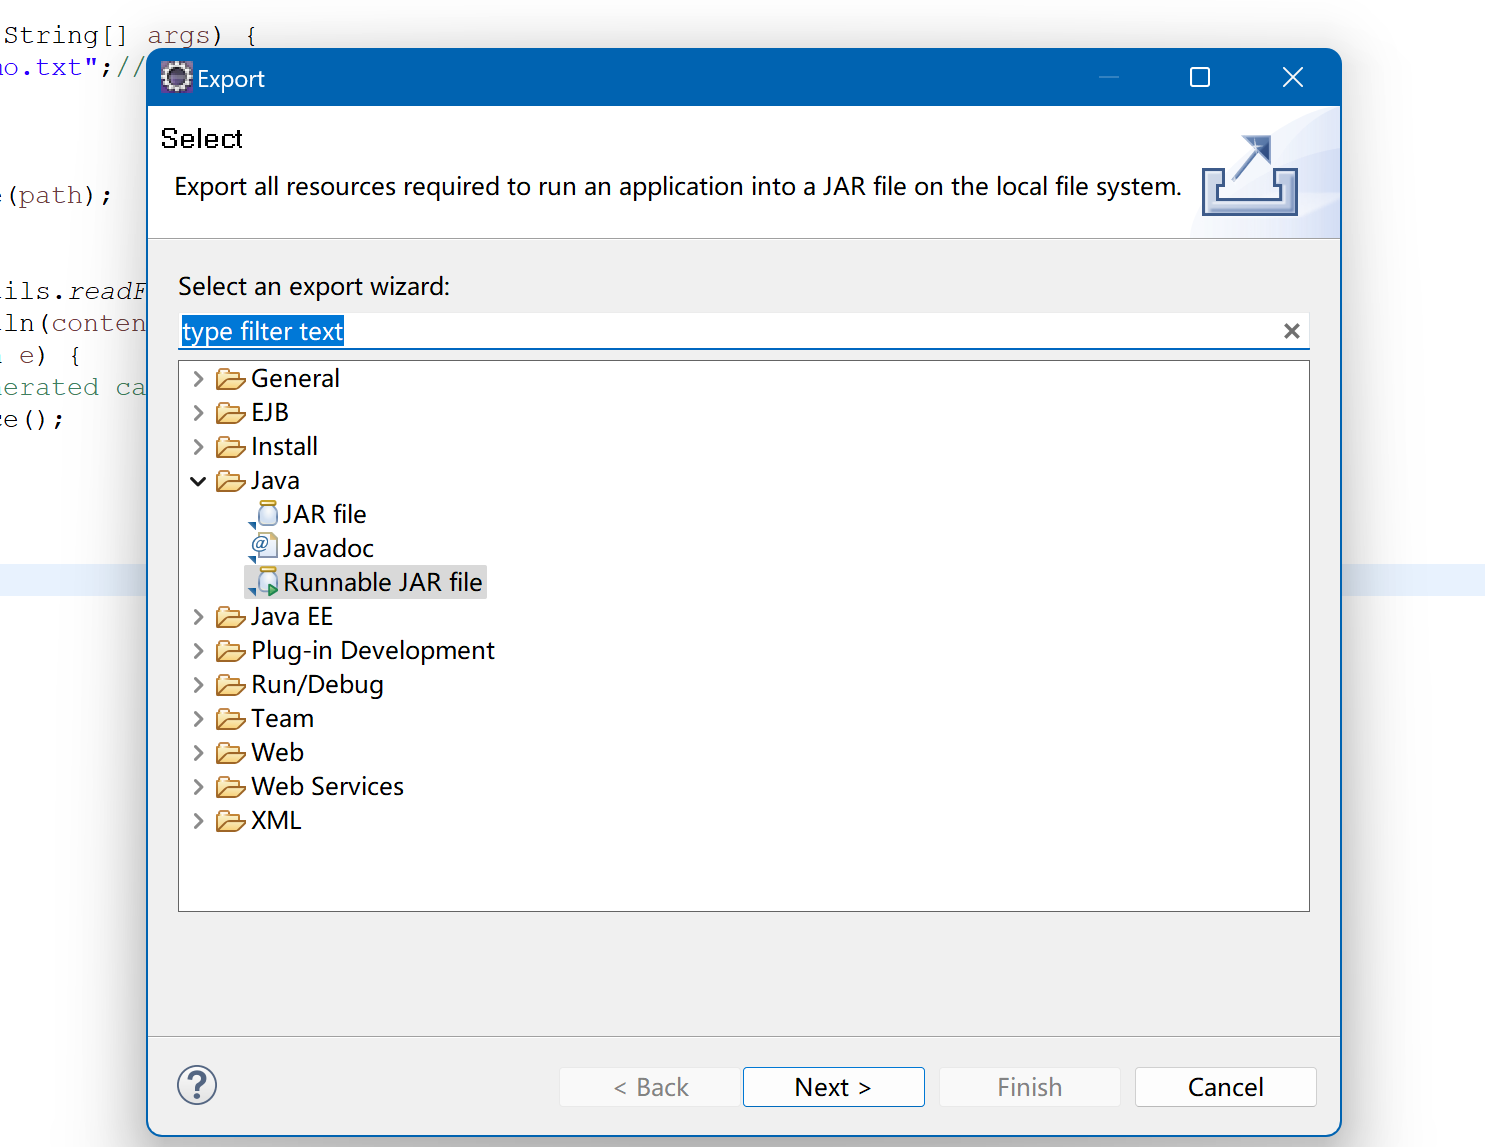Expand the Run/Debug category
Screen dimensions: 1485x1147
(x=198, y=685)
